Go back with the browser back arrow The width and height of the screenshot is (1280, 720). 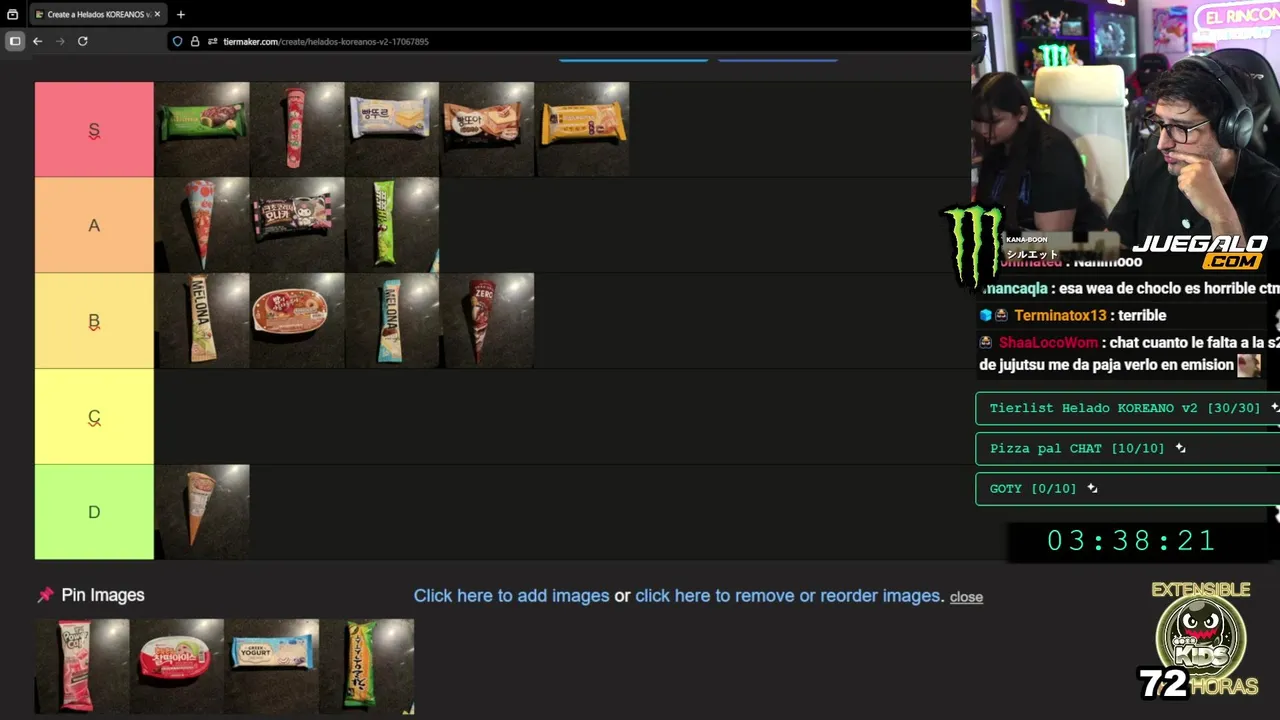click(x=37, y=41)
